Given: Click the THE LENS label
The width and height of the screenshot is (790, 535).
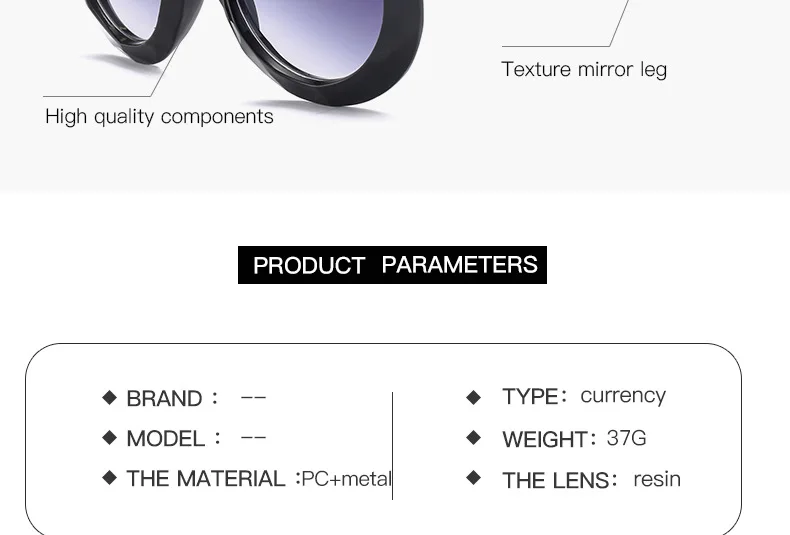Looking at the screenshot, I should (x=556, y=480).
